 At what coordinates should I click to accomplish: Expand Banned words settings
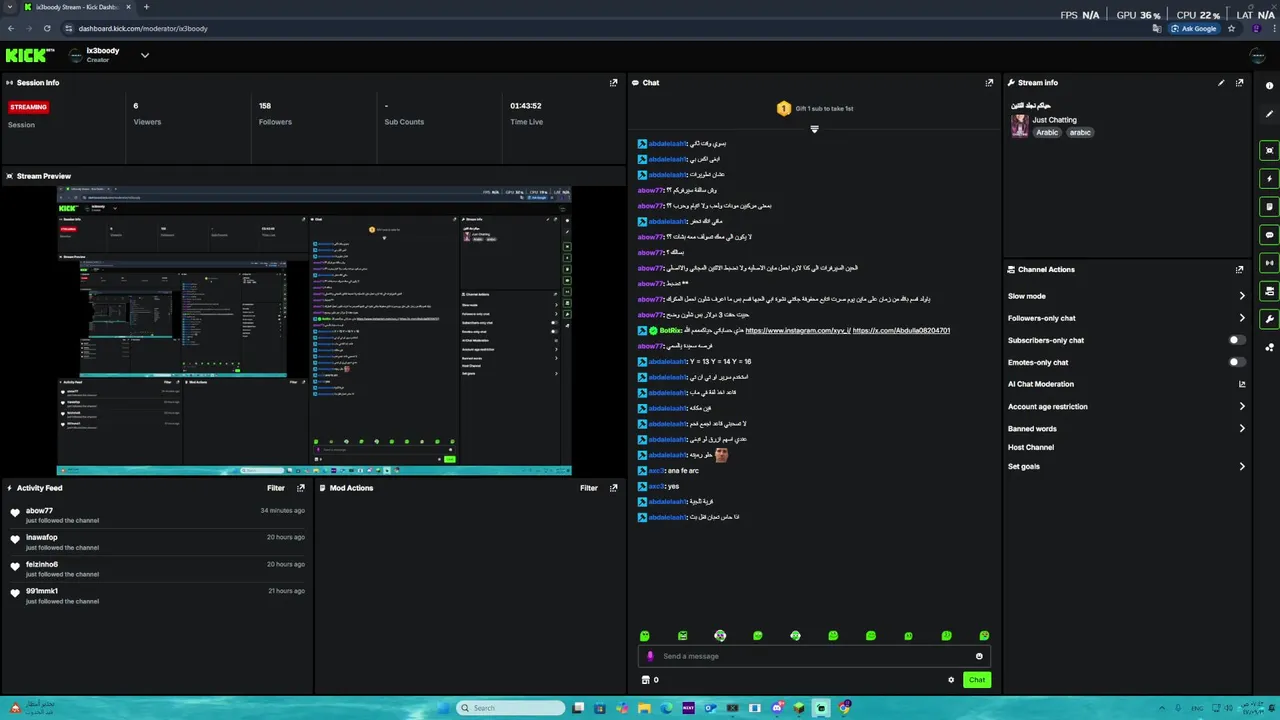pos(1242,428)
